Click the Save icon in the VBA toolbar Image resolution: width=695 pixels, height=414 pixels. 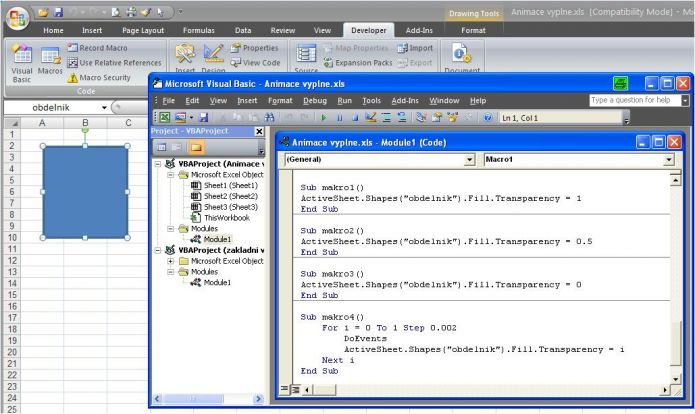[x=203, y=117]
